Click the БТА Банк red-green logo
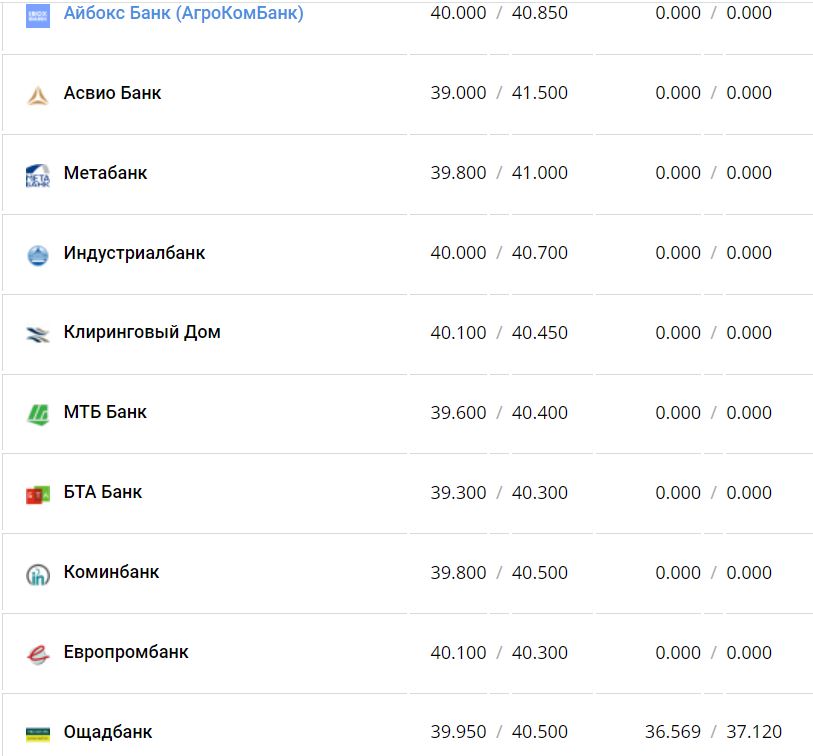This screenshot has height=756, width=813. pos(37,494)
